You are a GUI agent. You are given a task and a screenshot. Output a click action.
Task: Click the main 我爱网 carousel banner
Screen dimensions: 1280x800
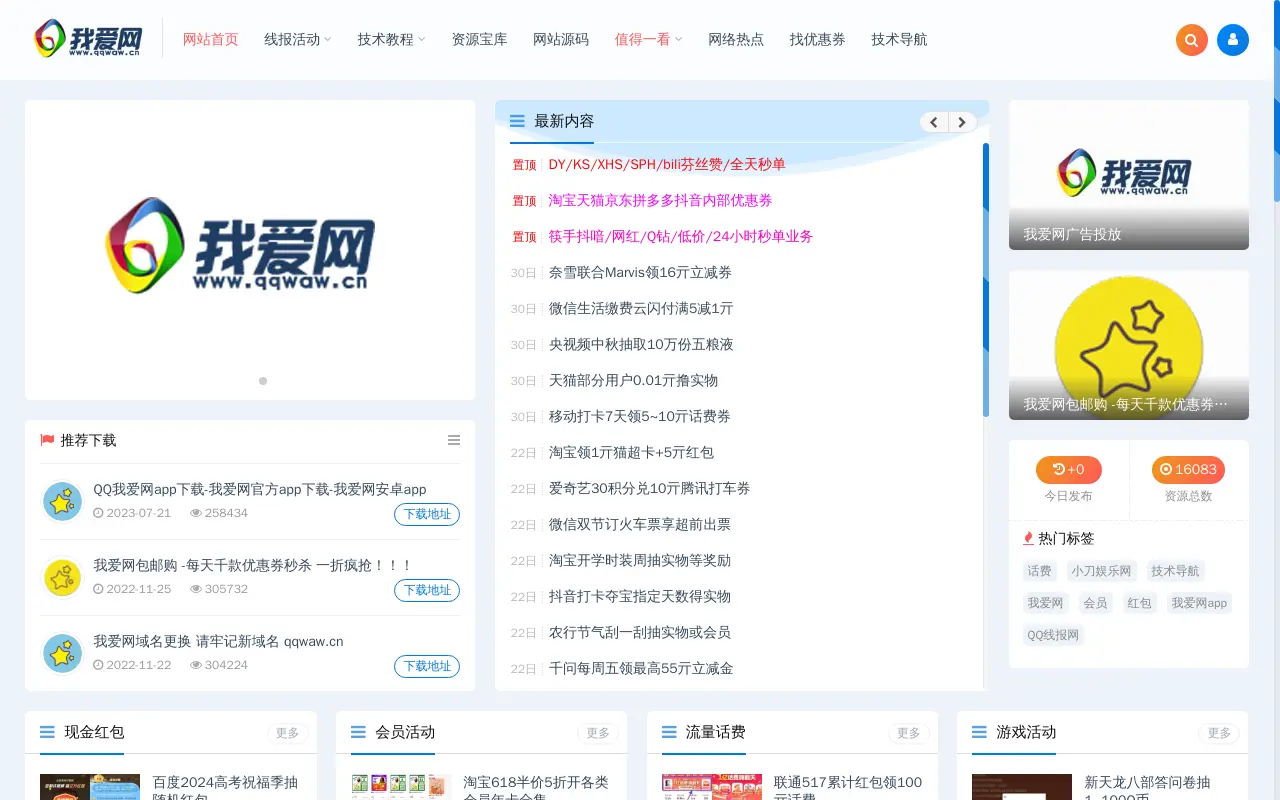click(250, 250)
